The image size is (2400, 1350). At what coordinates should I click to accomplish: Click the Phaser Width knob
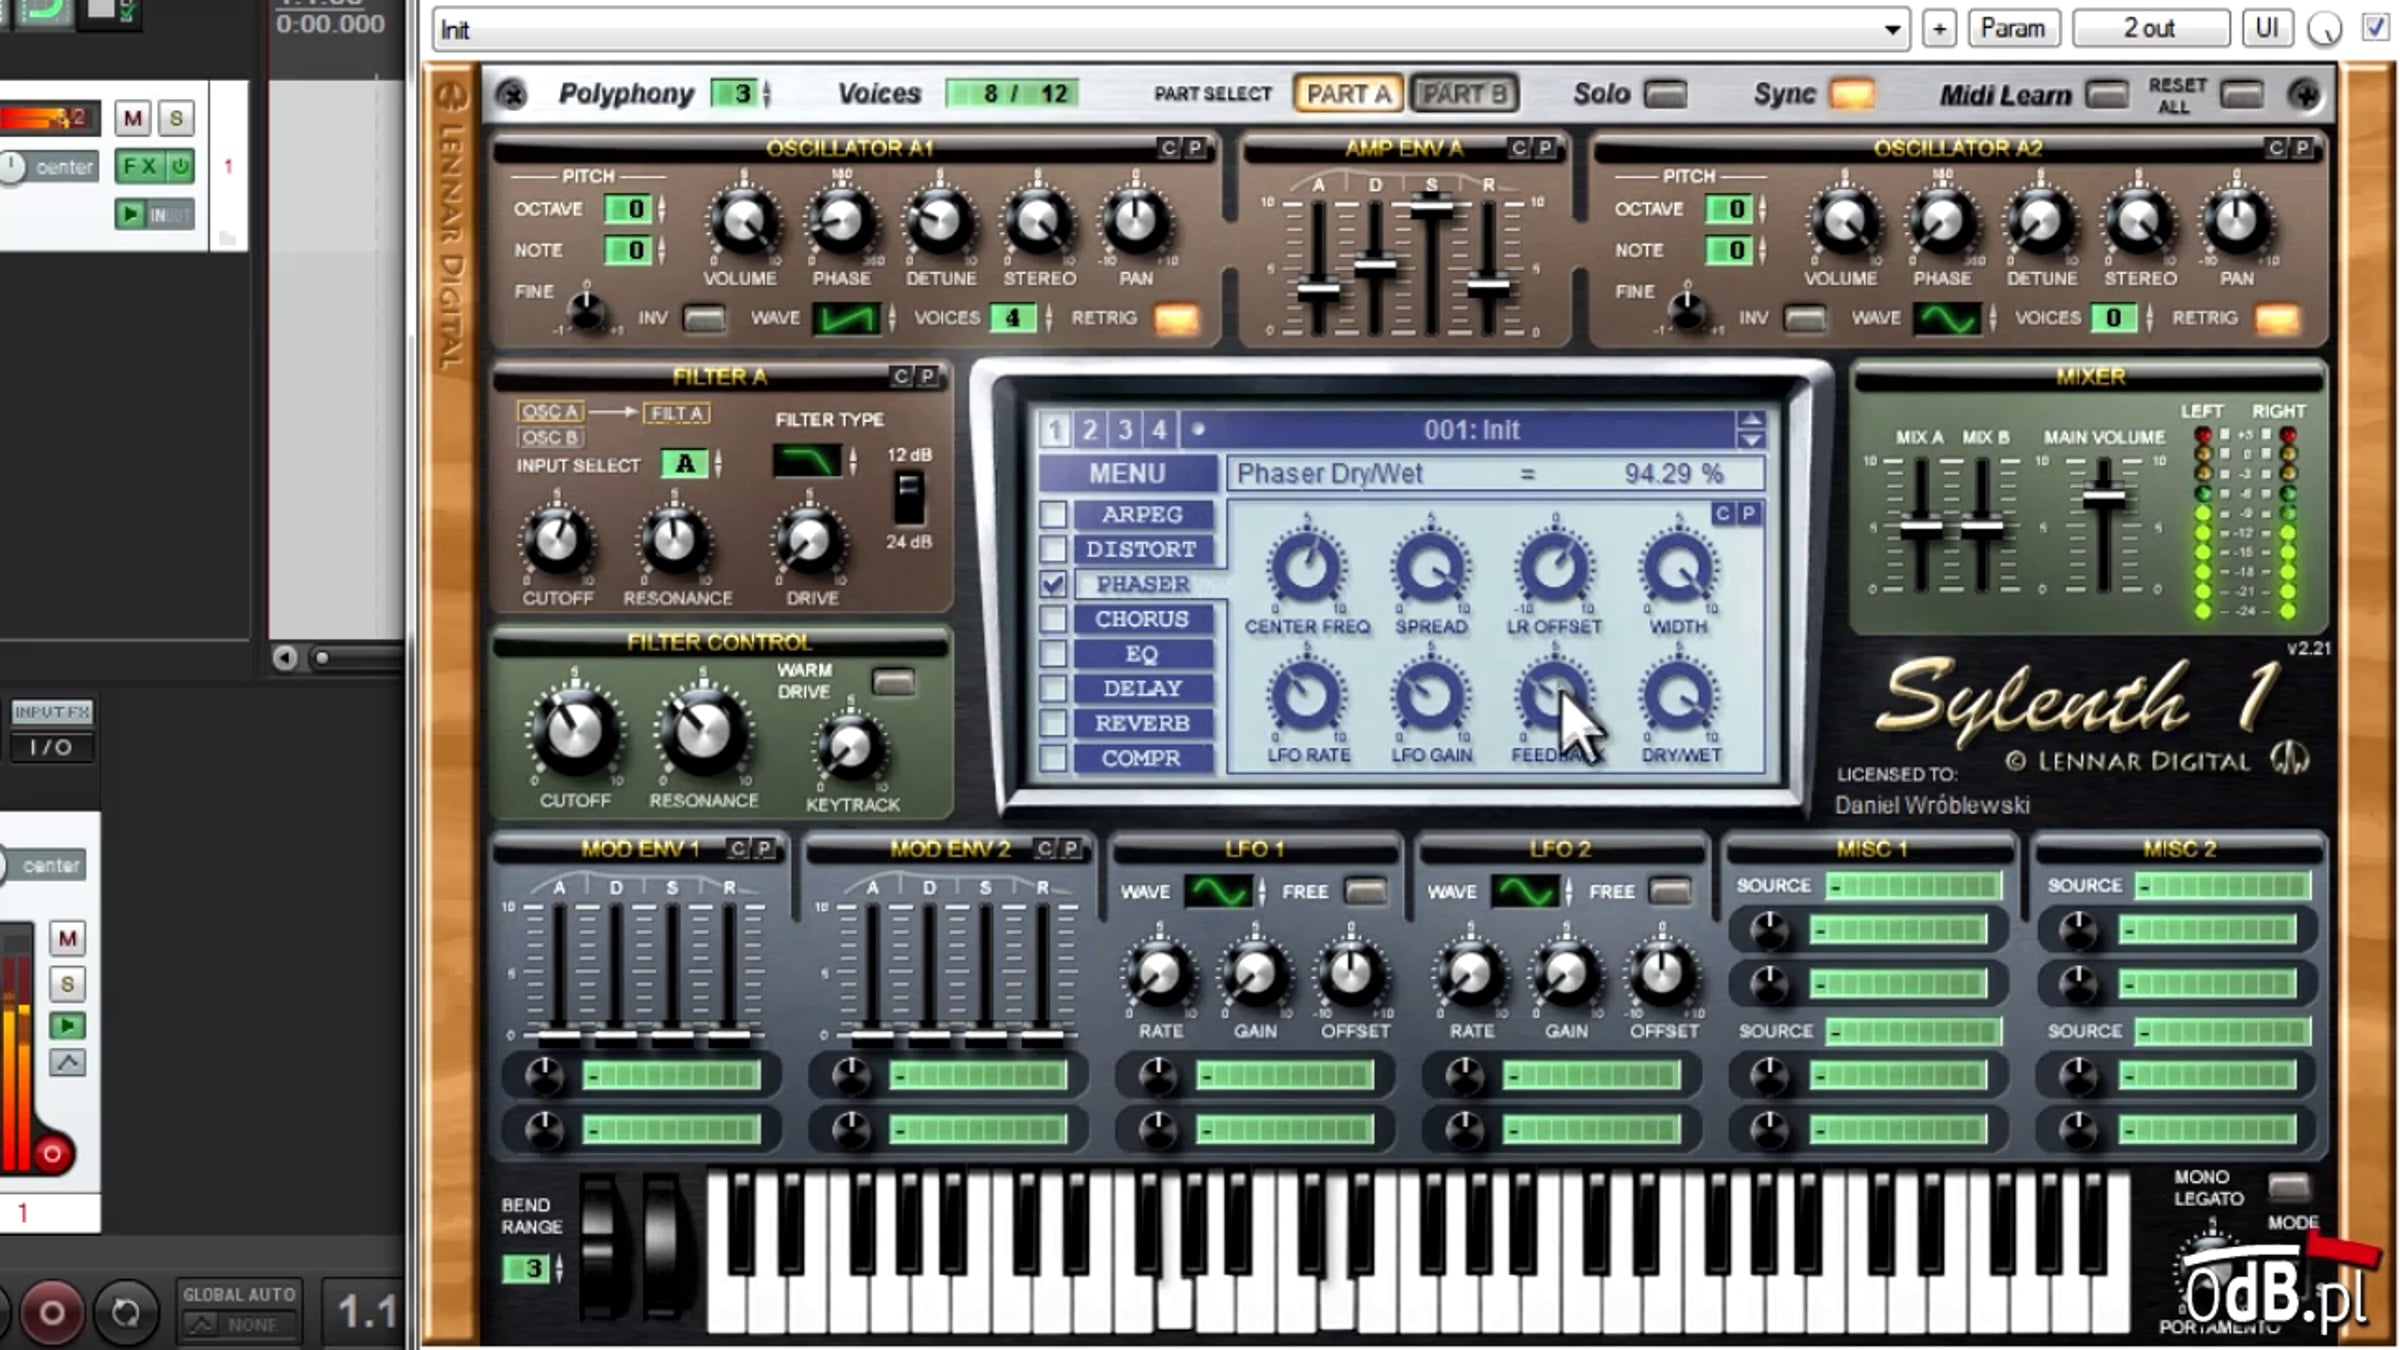[x=1679, y=568]
